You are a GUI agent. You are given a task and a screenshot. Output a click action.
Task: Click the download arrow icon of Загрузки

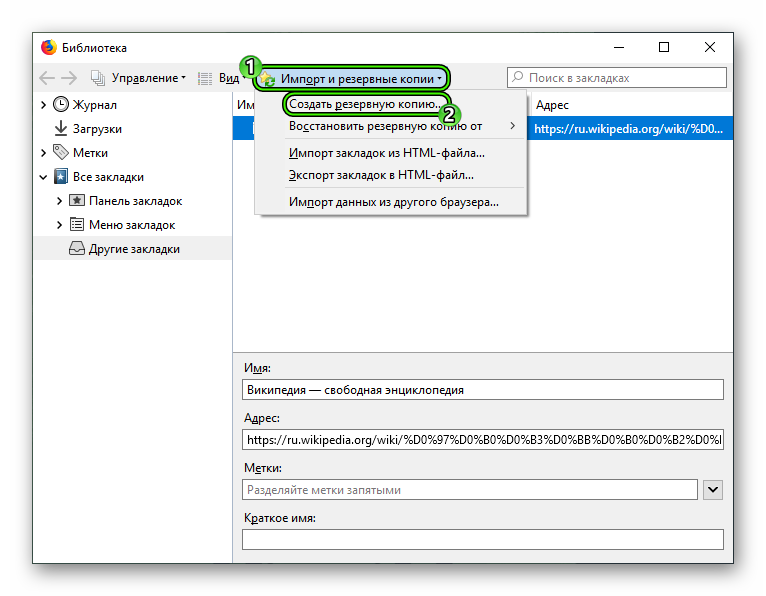click(x=61, y=128)
